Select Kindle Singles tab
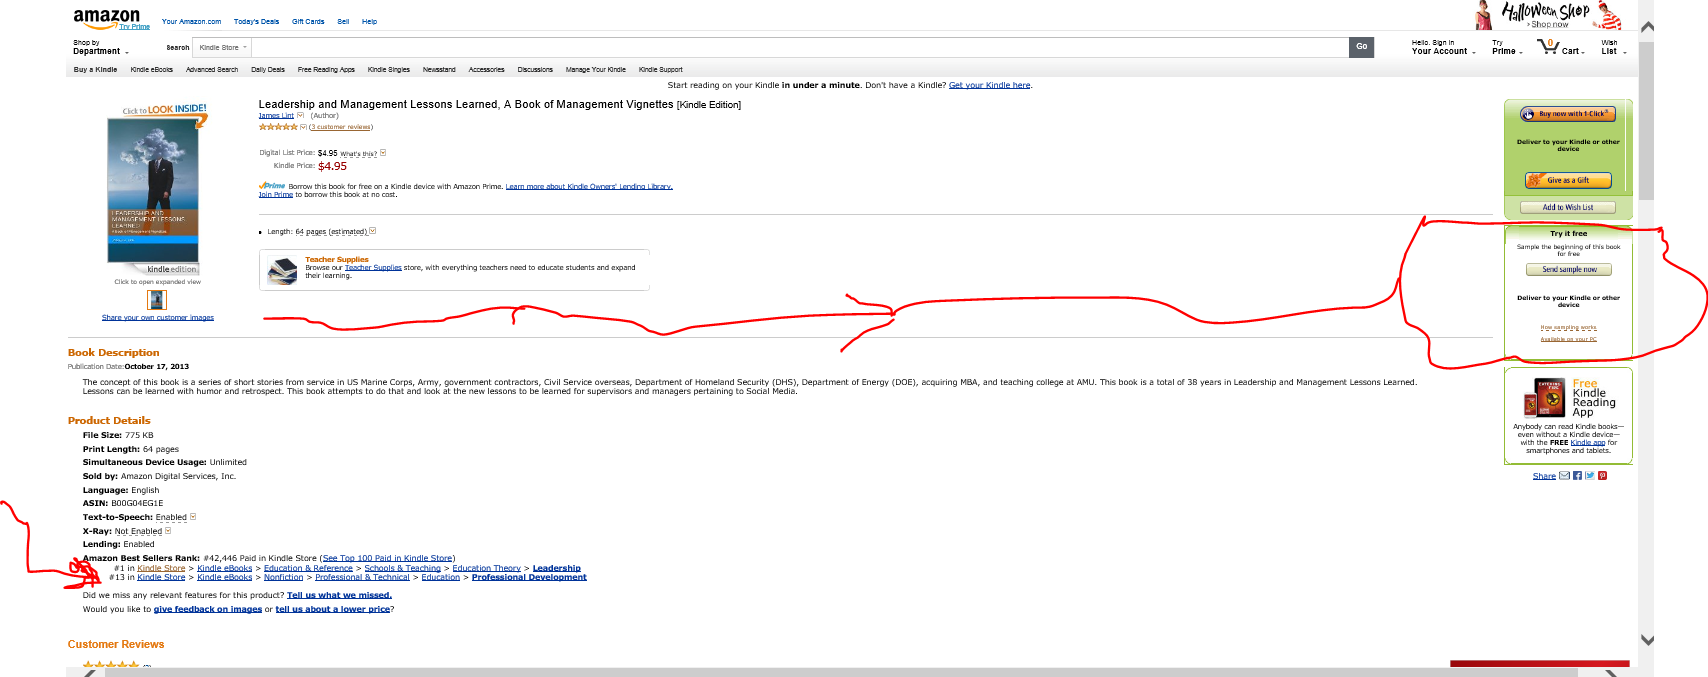This screenshot has width=1708, height=677. point(389,70)
